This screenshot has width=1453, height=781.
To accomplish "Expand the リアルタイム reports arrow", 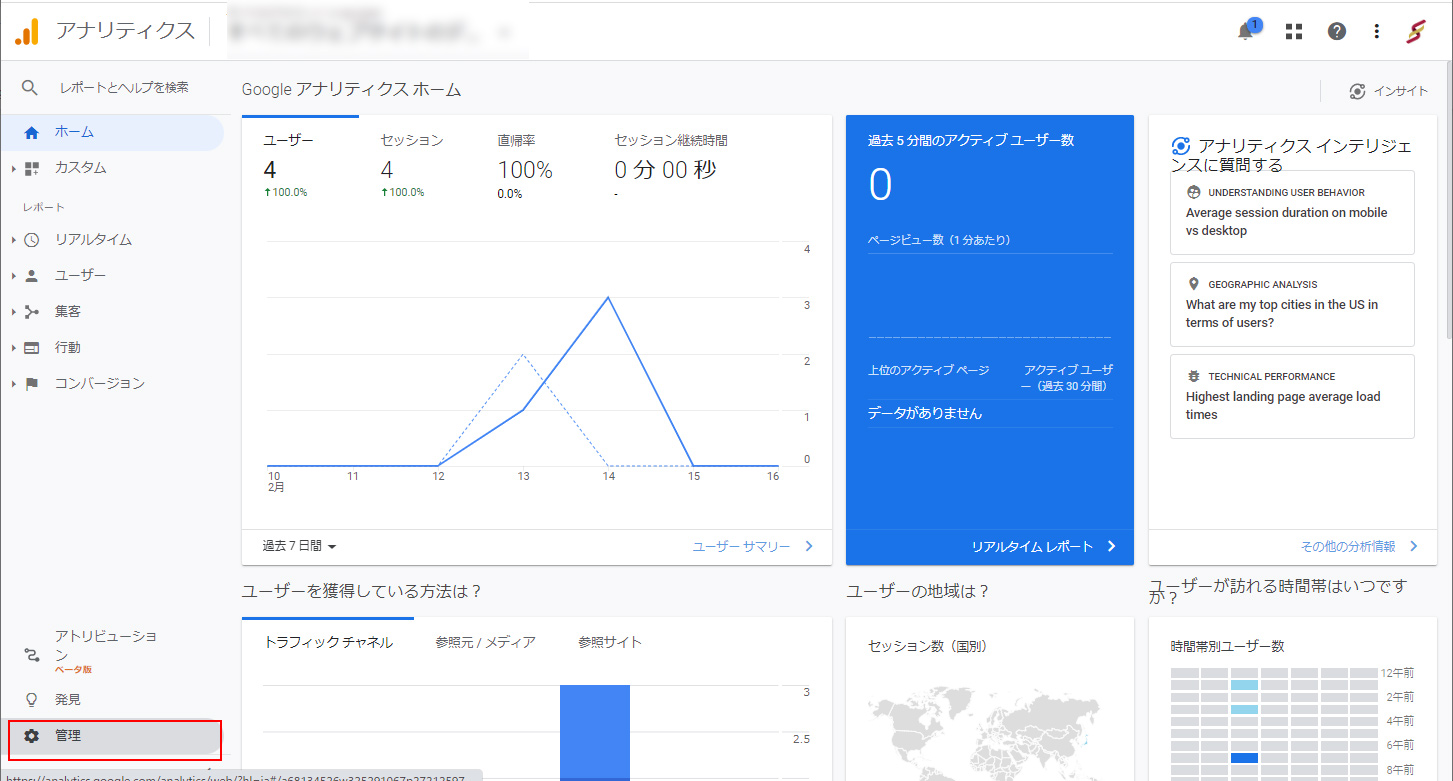I will [x=14, y=240].
